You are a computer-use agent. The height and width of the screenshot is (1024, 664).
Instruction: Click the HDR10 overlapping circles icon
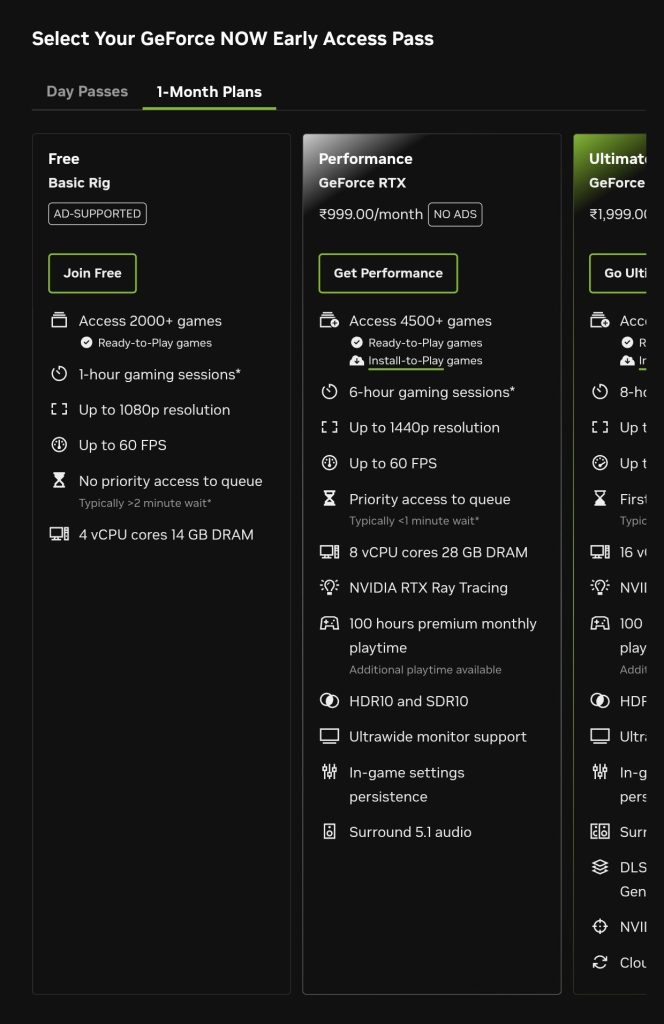[329, 701]
